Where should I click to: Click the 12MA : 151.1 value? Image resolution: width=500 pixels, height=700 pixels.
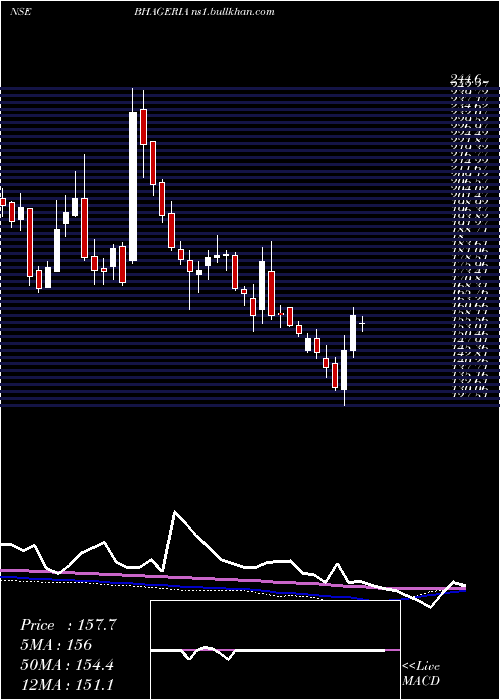point(66,685)
